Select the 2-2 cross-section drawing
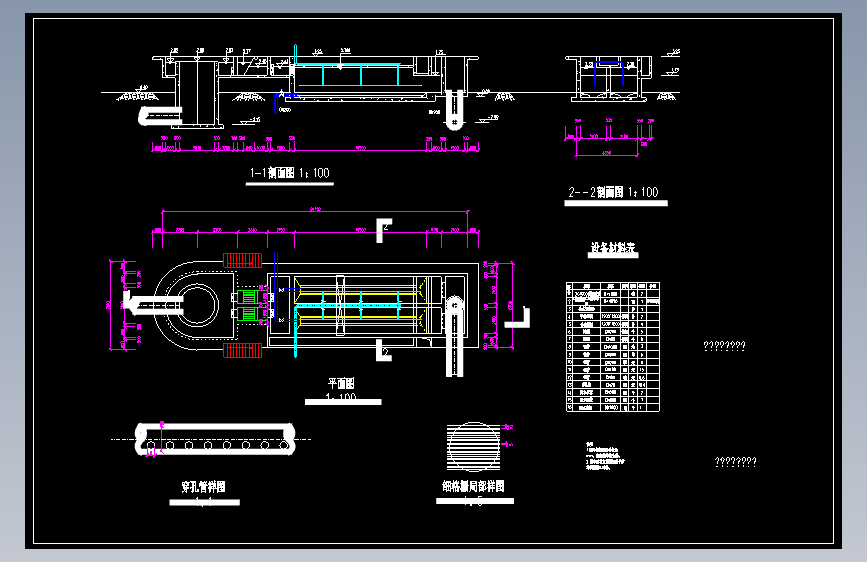 pos(609,79)
